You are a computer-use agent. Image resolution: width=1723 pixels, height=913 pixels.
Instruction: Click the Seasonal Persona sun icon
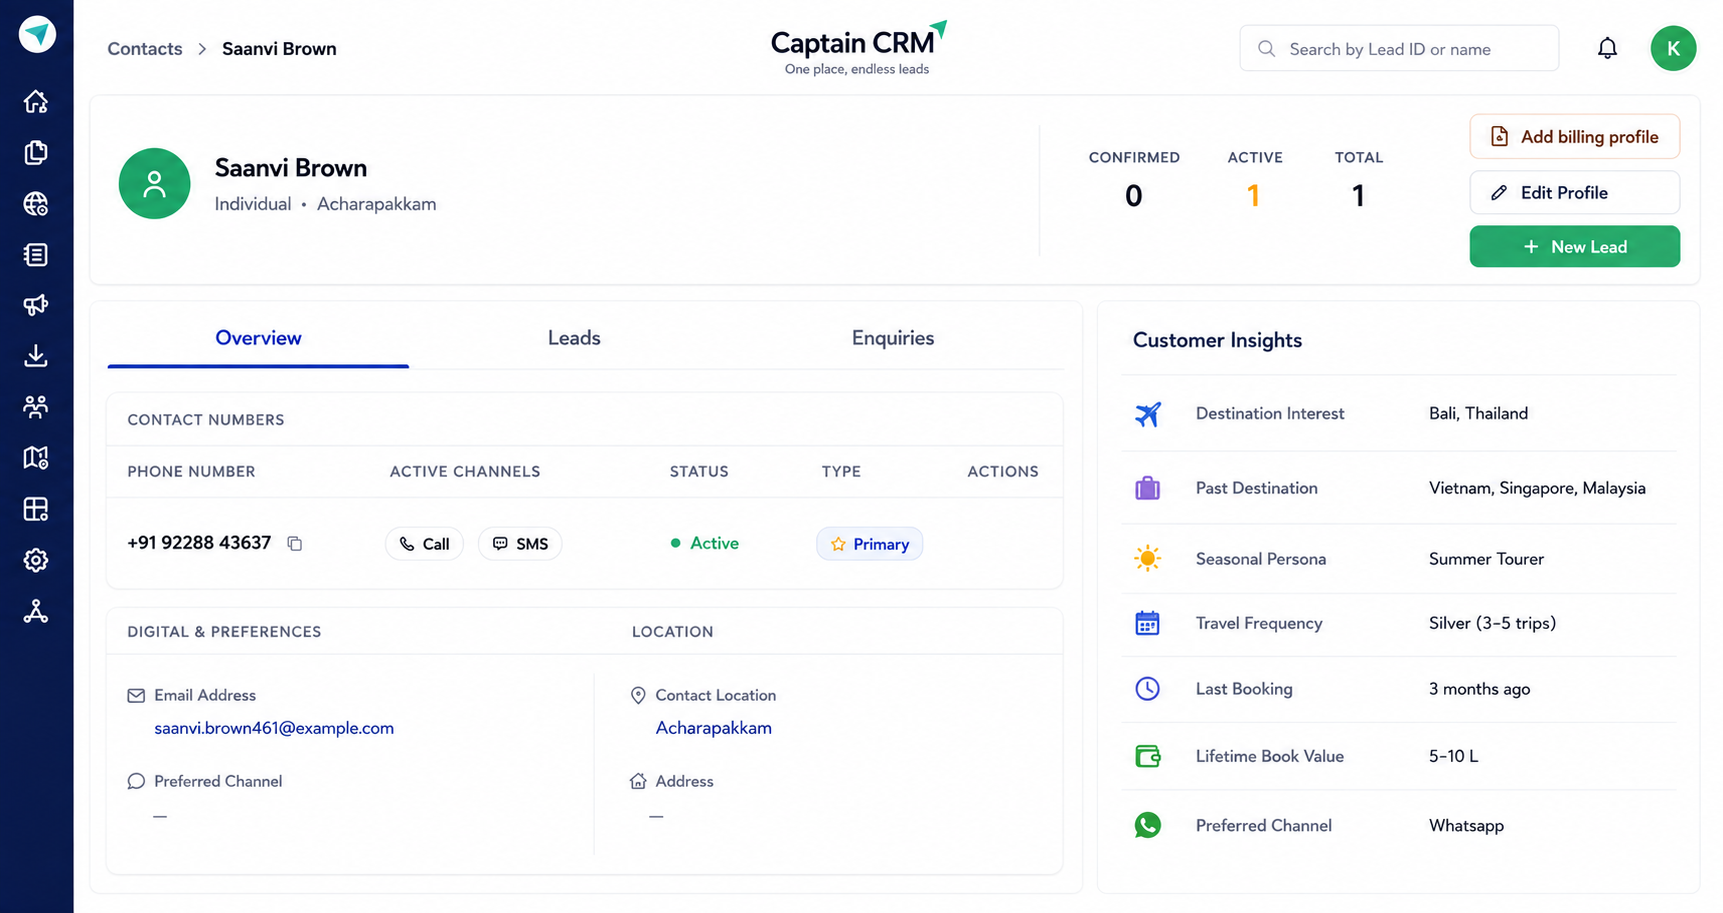(x=1148, y=558)
